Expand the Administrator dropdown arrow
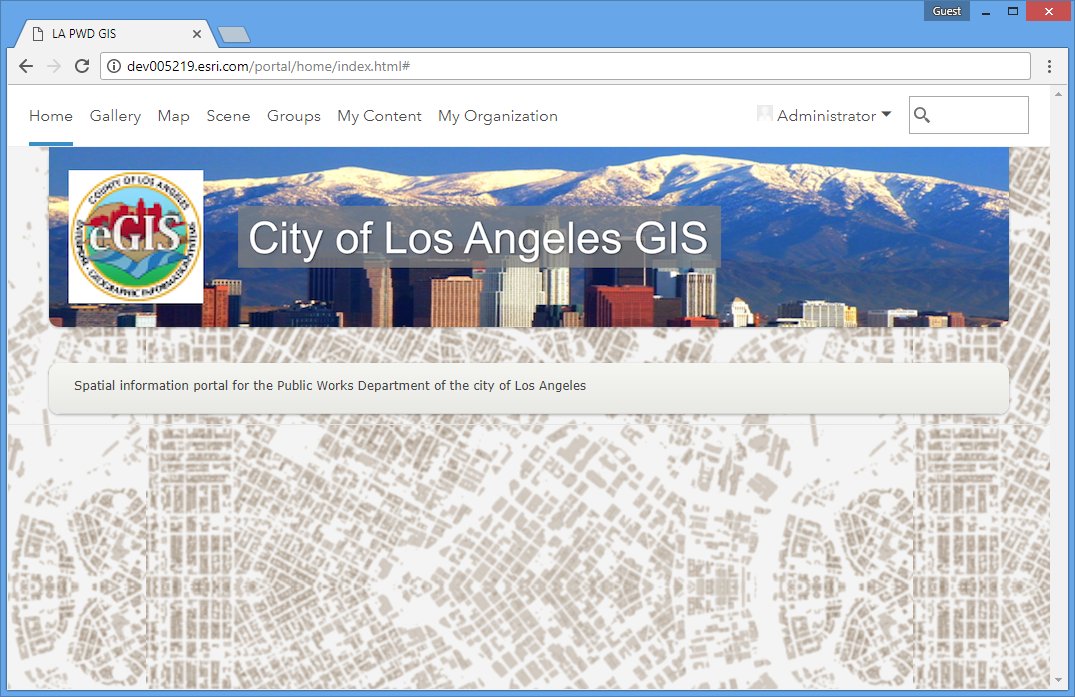This screenshot has height=697, width=1075. [x=886, y=115]
